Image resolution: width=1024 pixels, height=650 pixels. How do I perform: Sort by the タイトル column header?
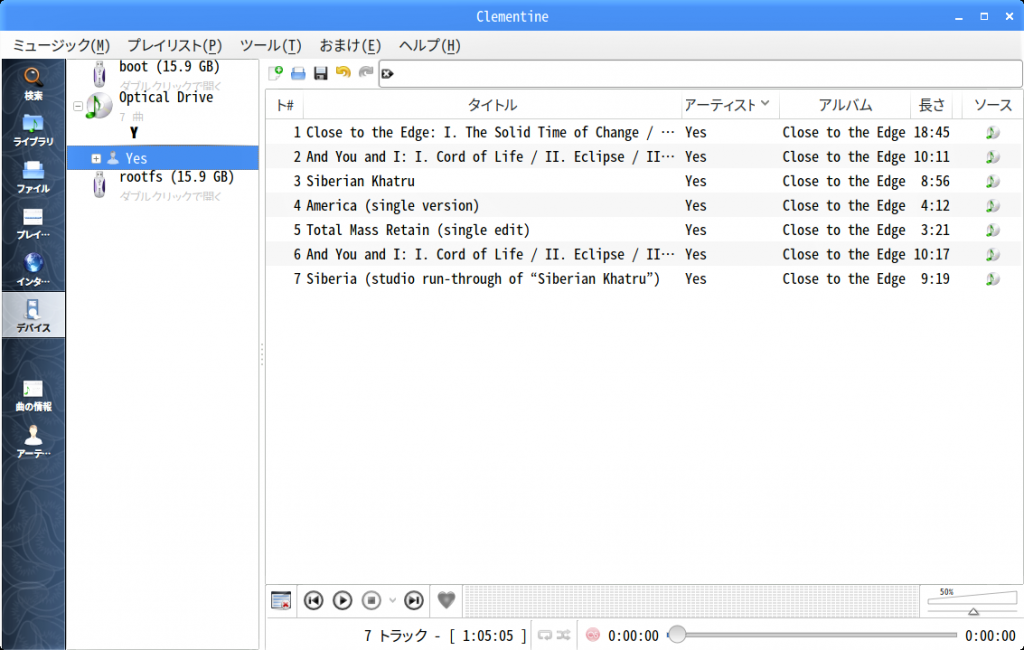(492, 105)
